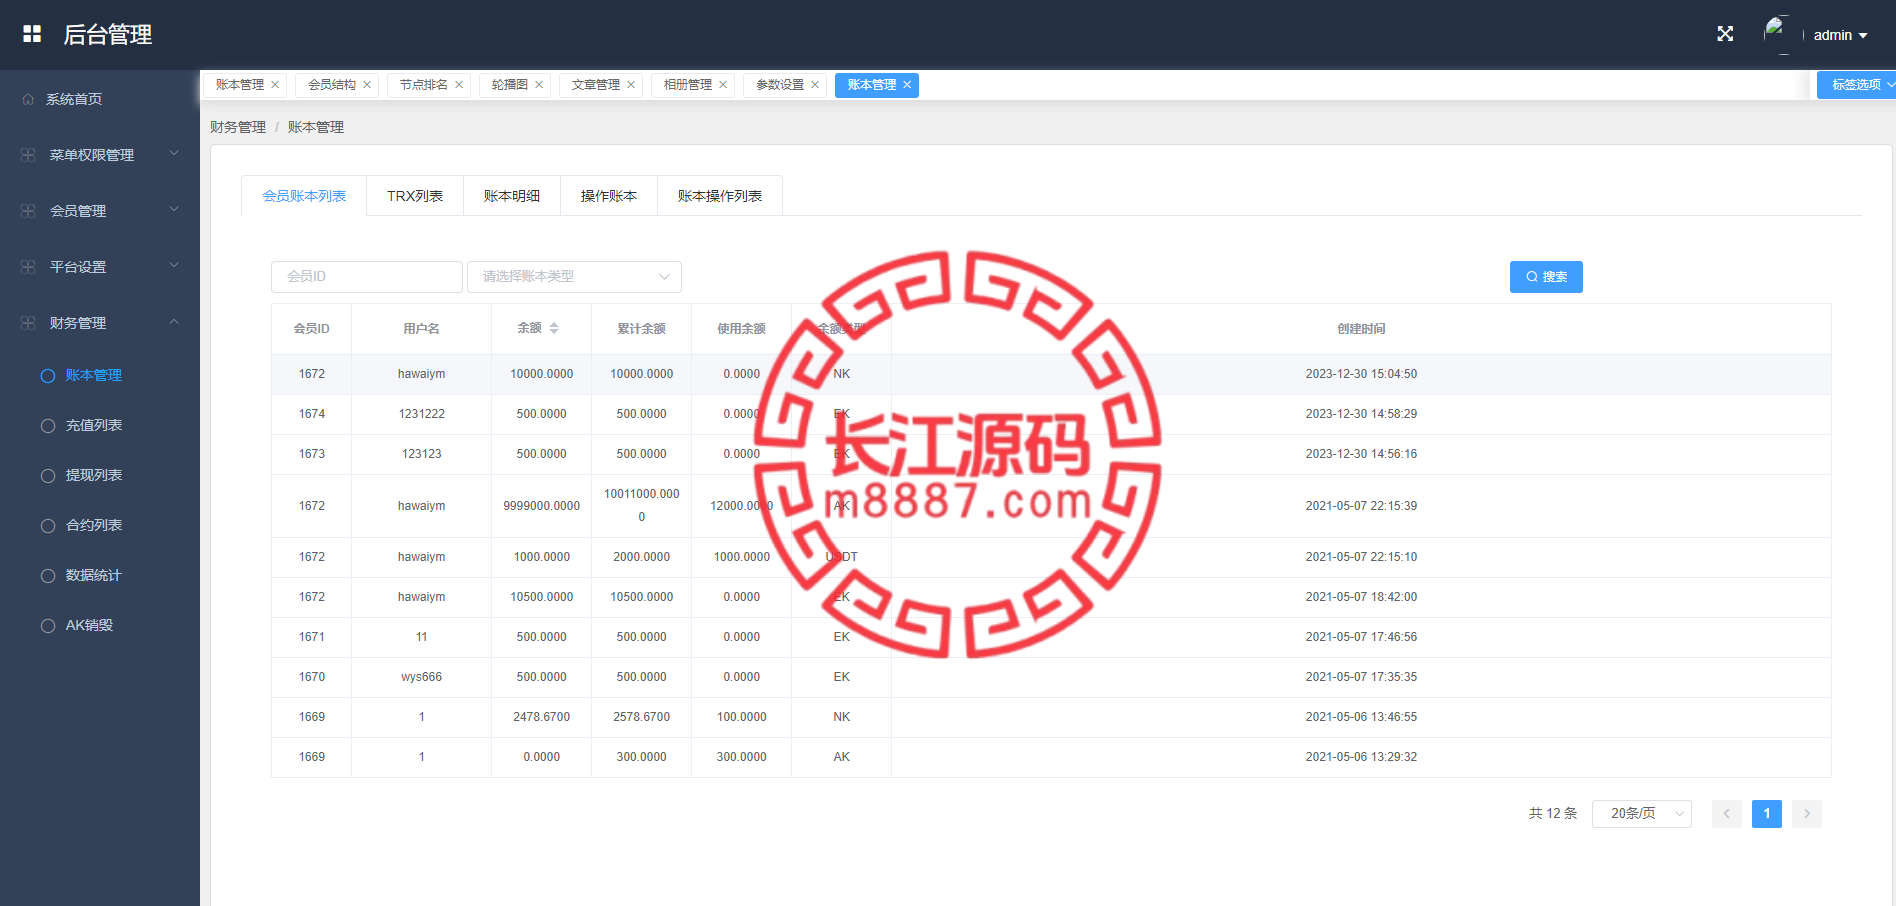Switch to the 会员结构 tag
The width and height of the screenshot is (1896, 906).
pyautogui.click(x=332, y=85)
